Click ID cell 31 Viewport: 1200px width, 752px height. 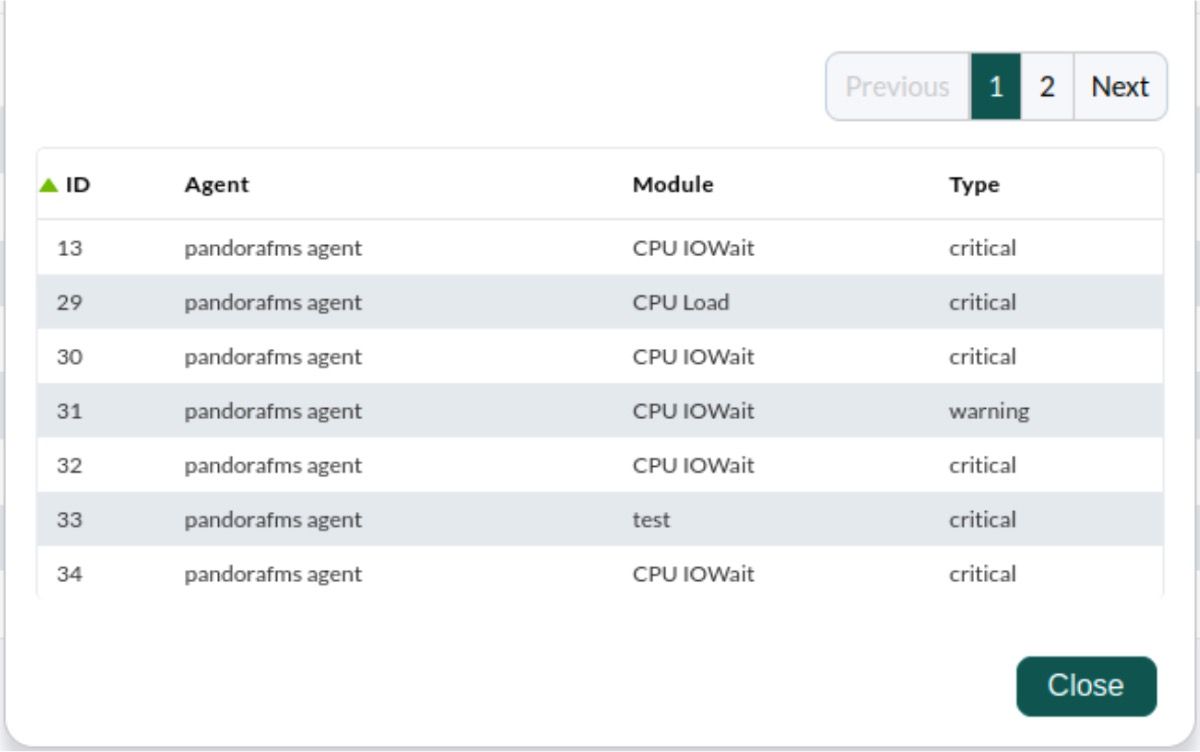[x=69, y=411]
